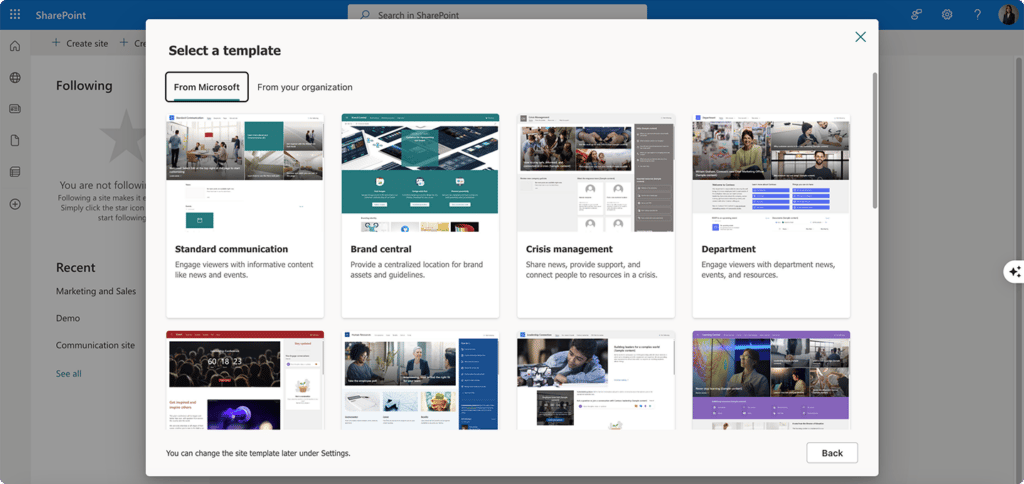This screenshot has width=1024, height=484.
Task: Close the Select a template dialog
Action: (861, 37)
